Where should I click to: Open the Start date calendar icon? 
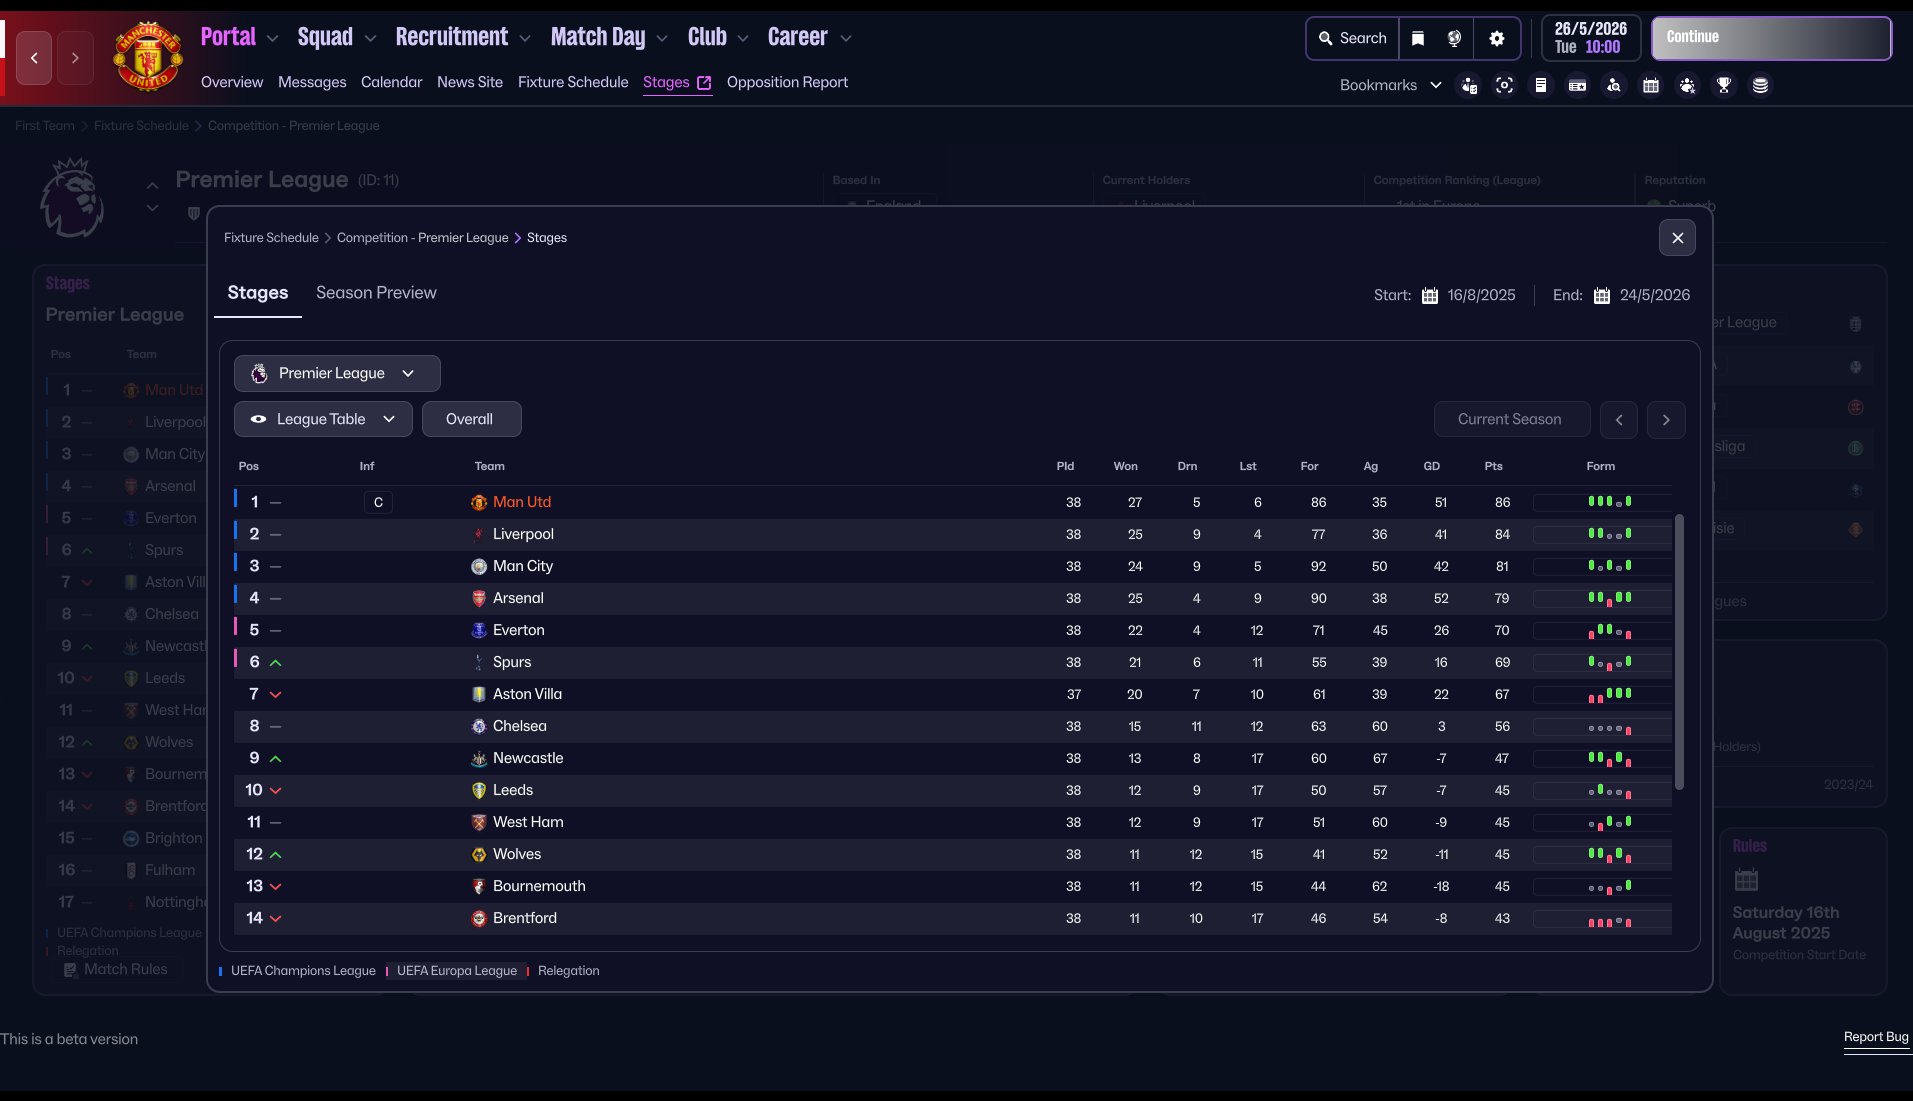1429,296
